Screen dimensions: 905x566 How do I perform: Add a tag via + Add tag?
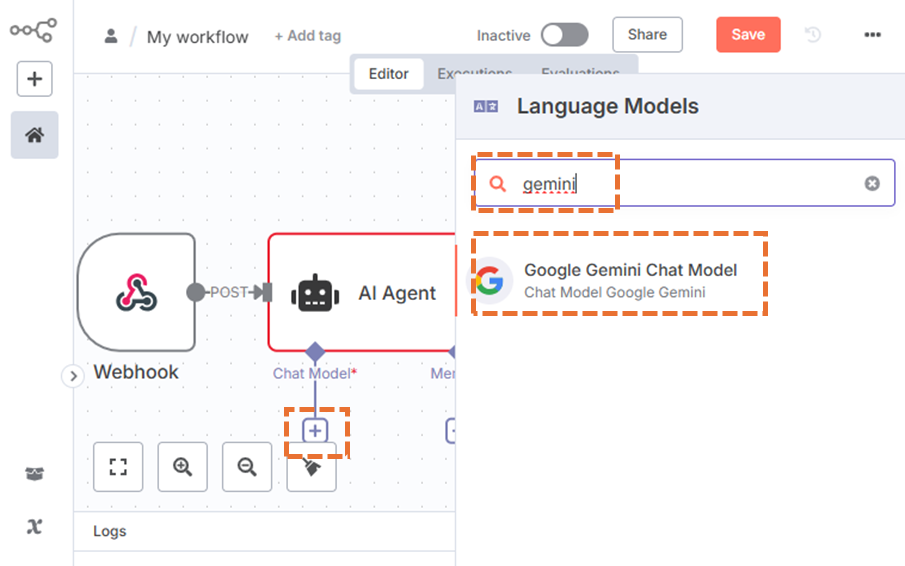(x=308, y=36)
